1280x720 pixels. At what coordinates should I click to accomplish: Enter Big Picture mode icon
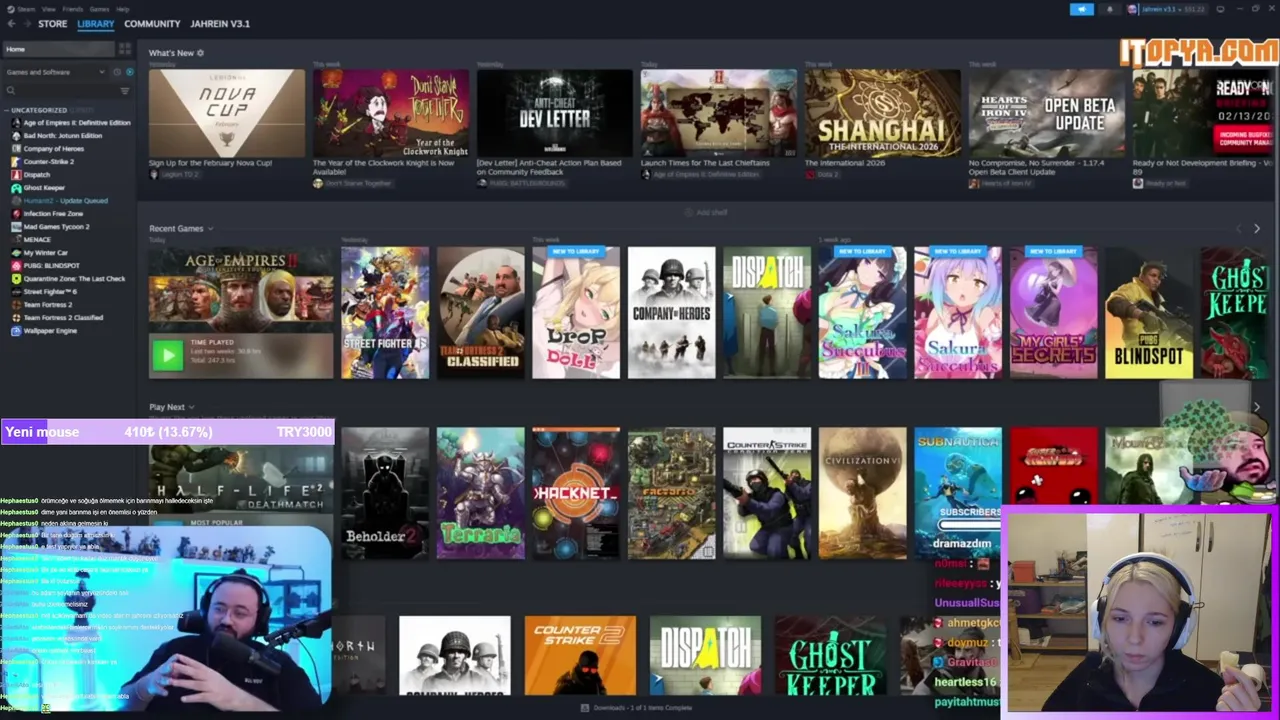[x=1221, y=9]
